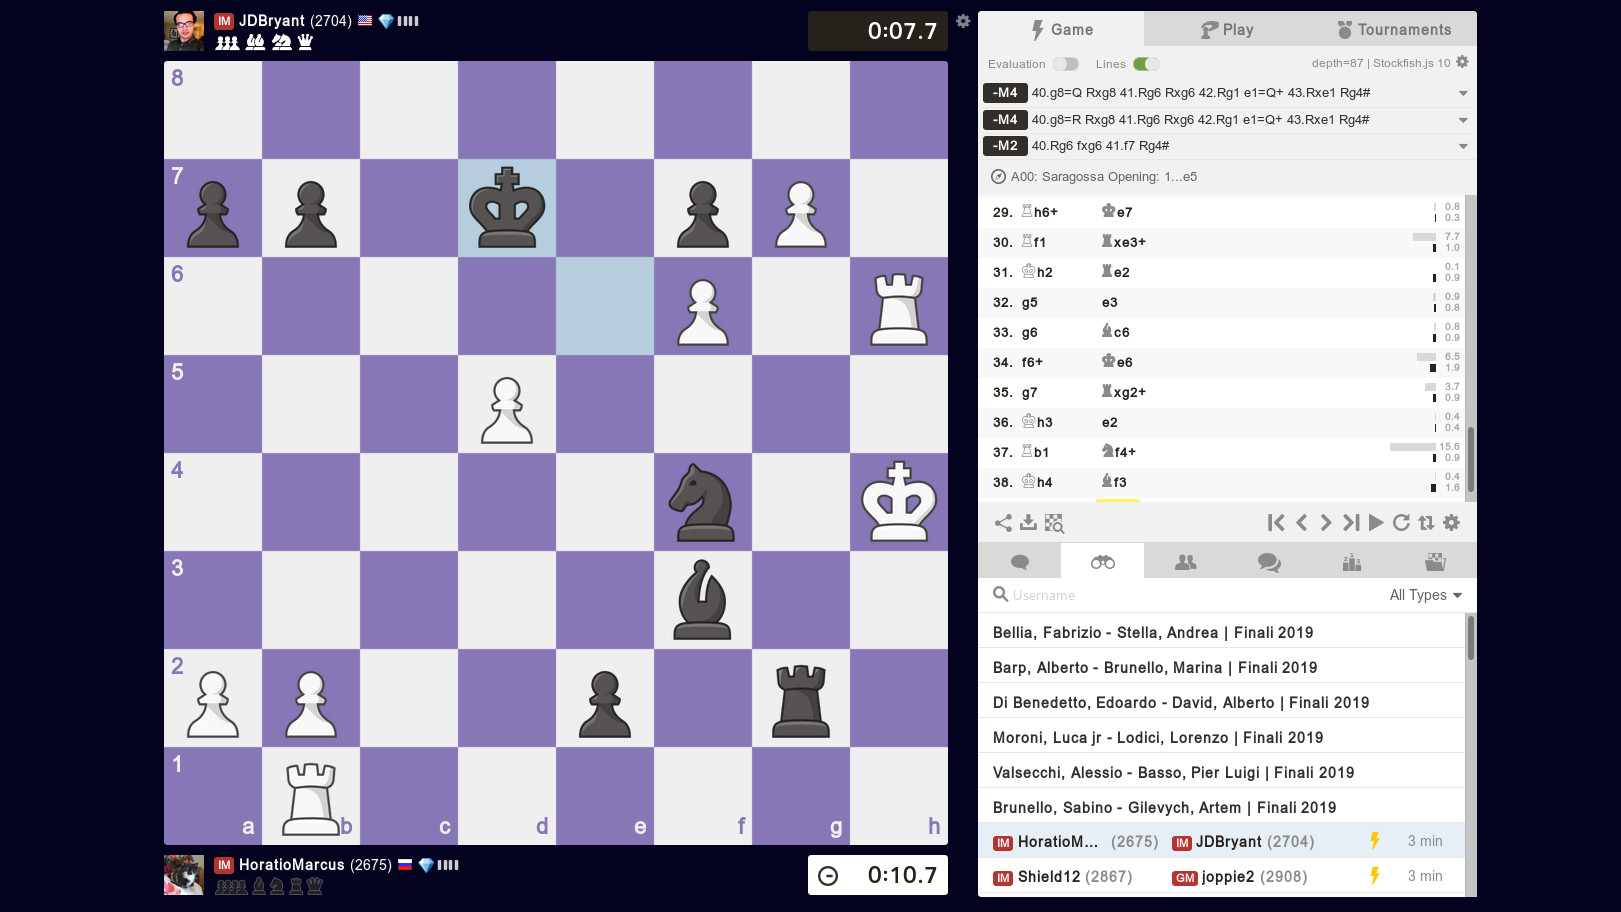Switch to the Tournaments tab
Image resolution: width=1621 pixels, height=912 pixels.
click(1394, 29)
